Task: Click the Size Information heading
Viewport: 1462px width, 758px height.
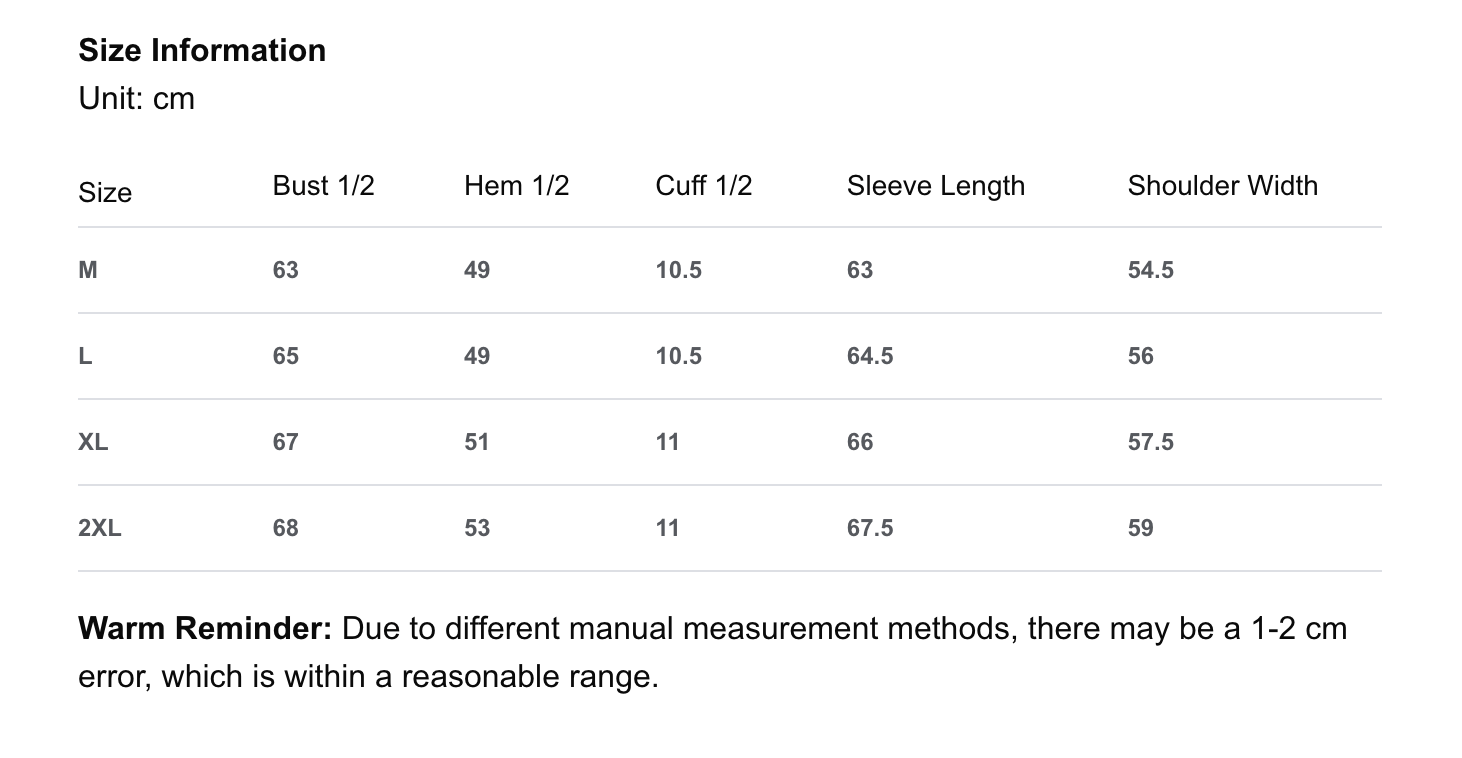Action: point(202,50)
